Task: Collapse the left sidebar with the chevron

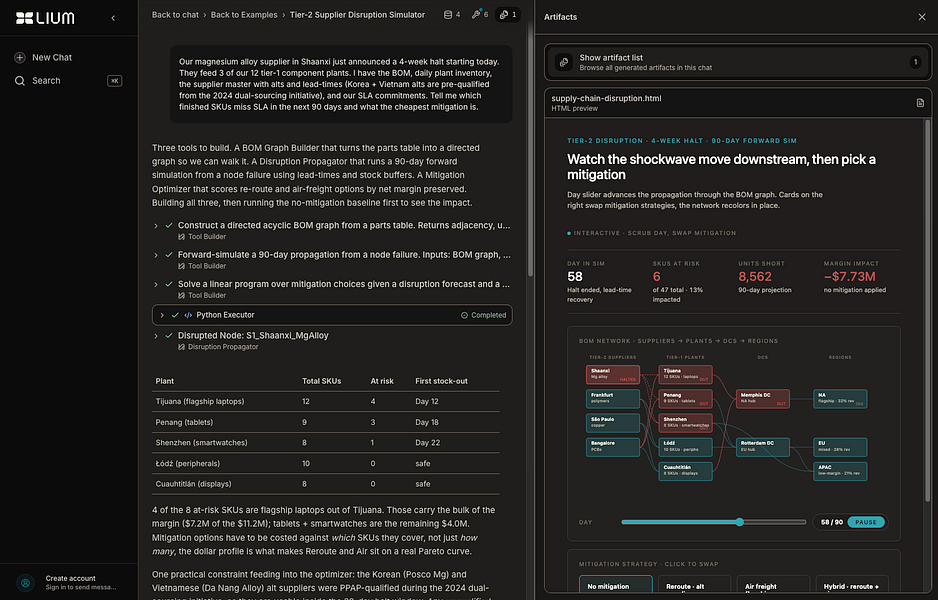Action: point(113,18)
